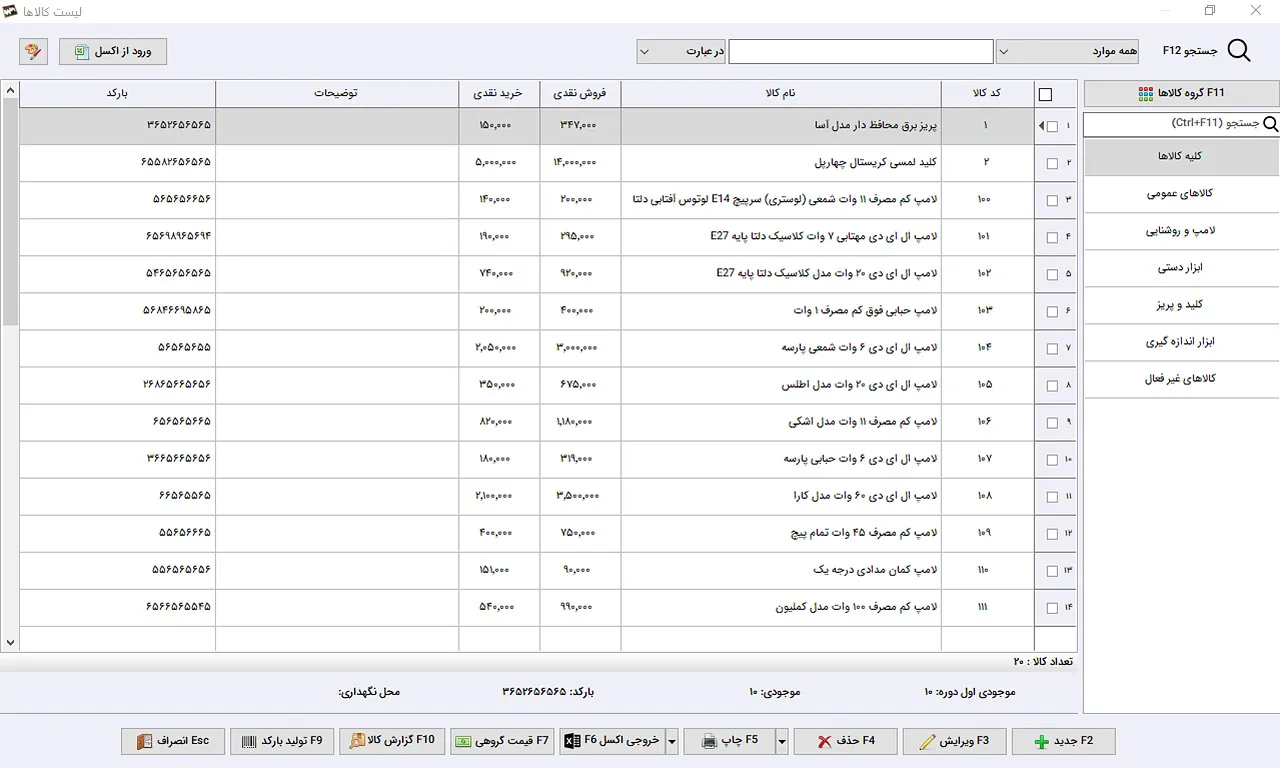Click the F10 گزارش کالا report button
The height and width of the screenshot is (768, 1280).
(x=392, y=741)
